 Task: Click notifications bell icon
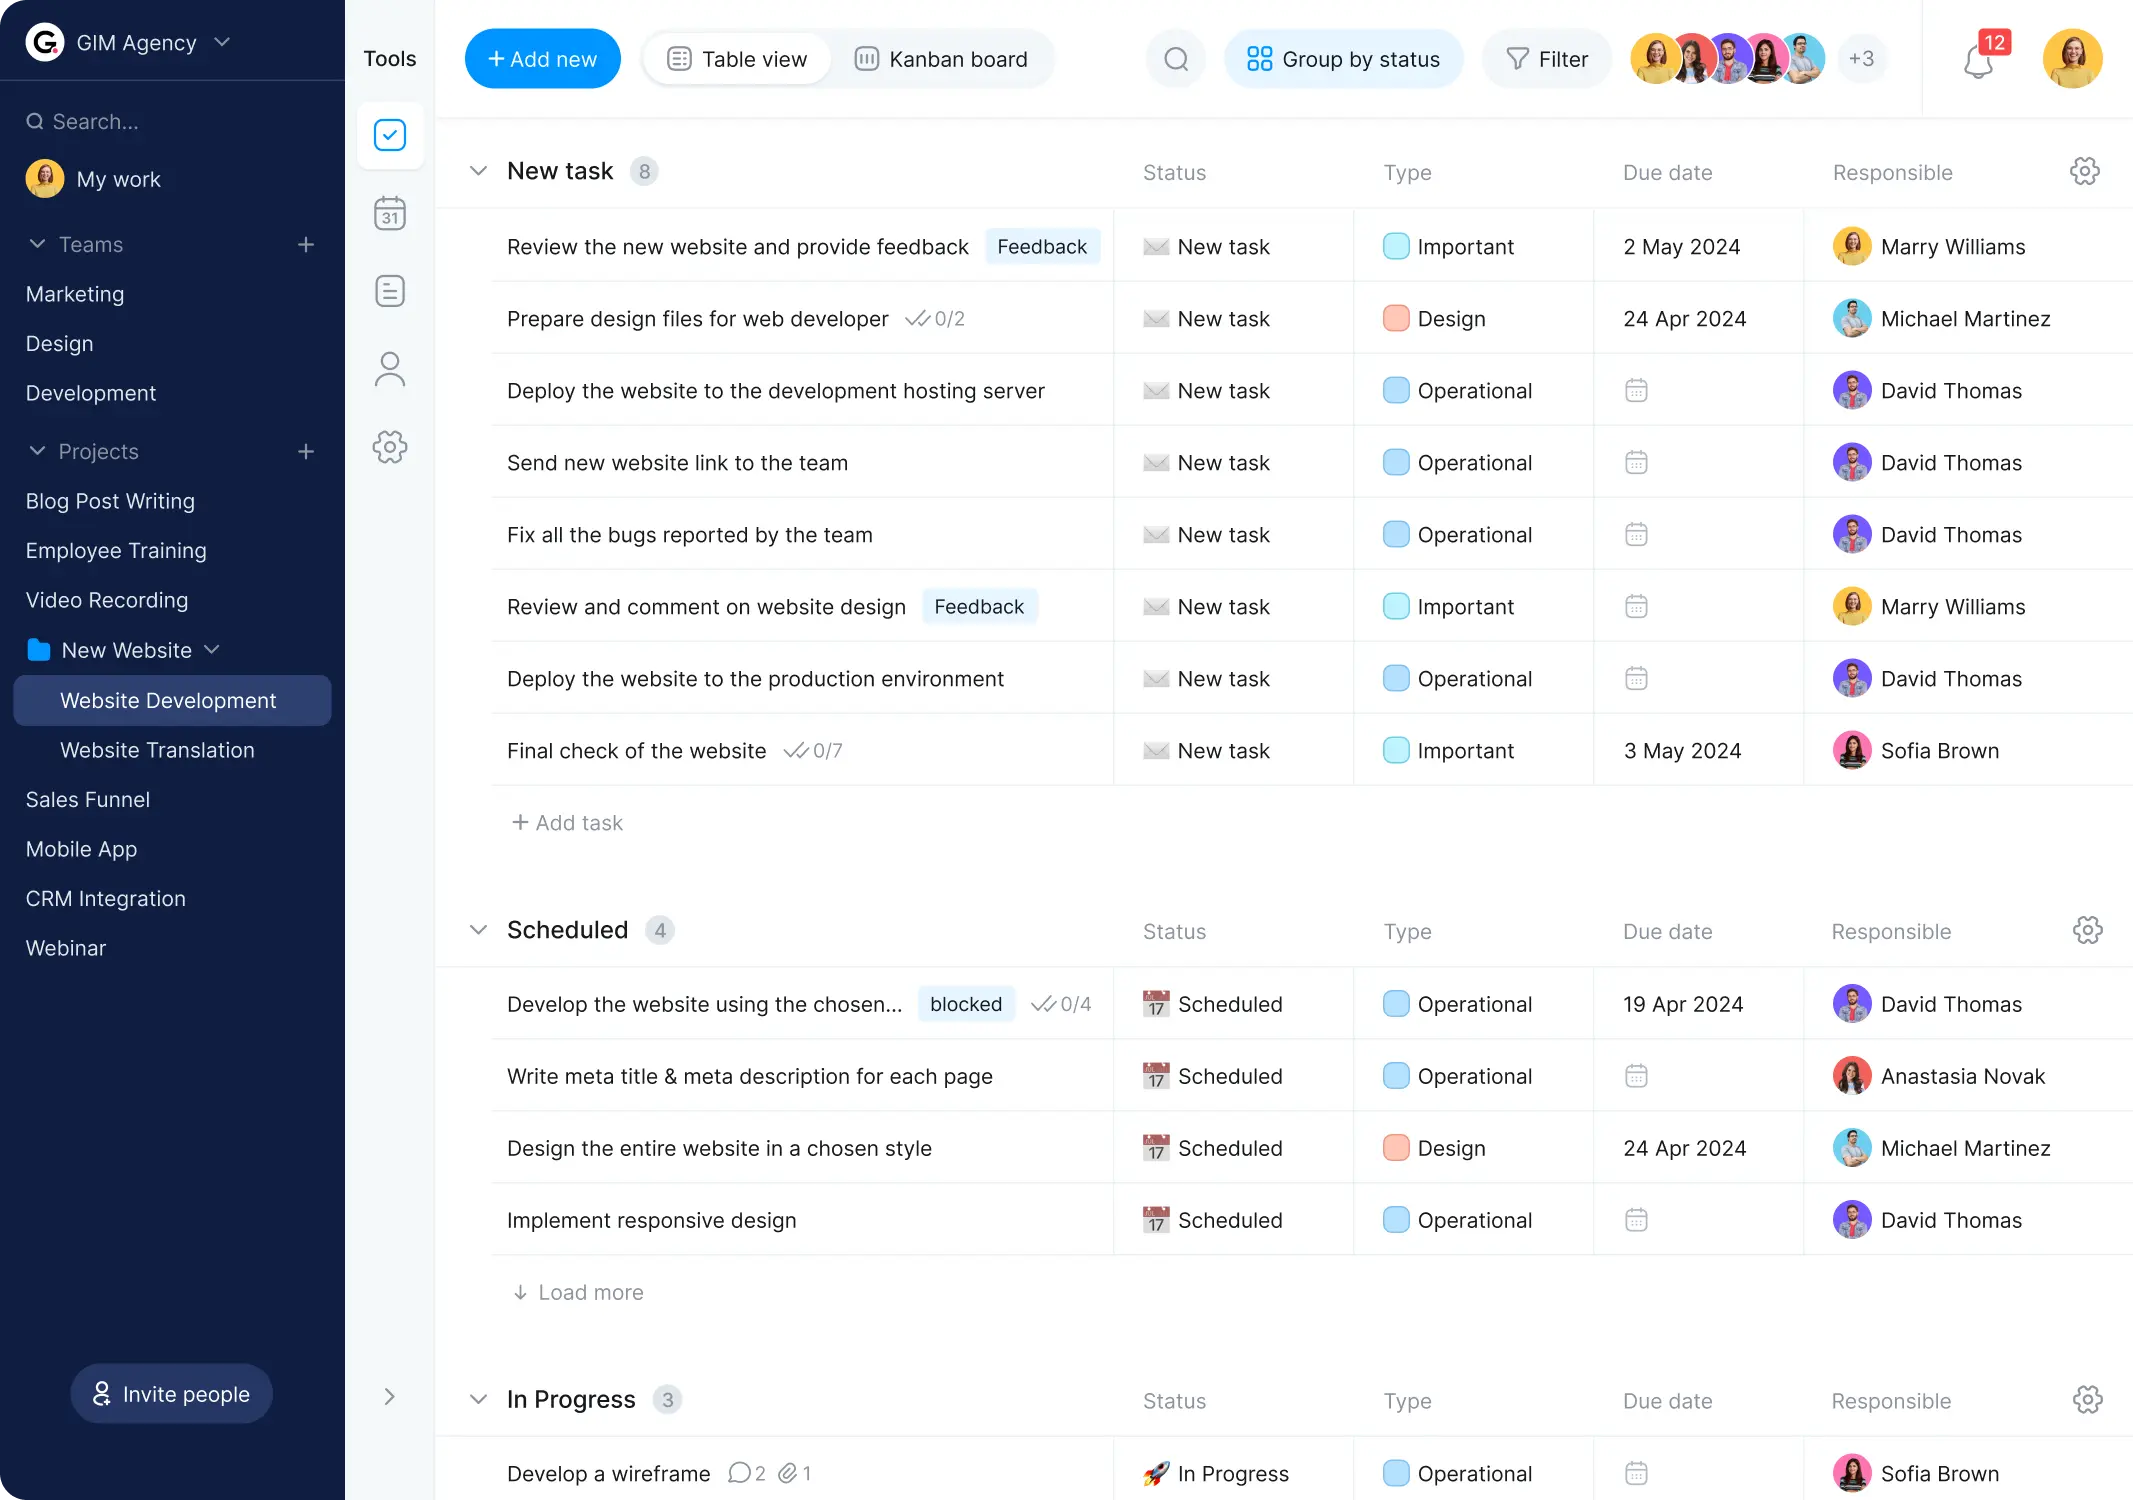[x=1977, y=60]
